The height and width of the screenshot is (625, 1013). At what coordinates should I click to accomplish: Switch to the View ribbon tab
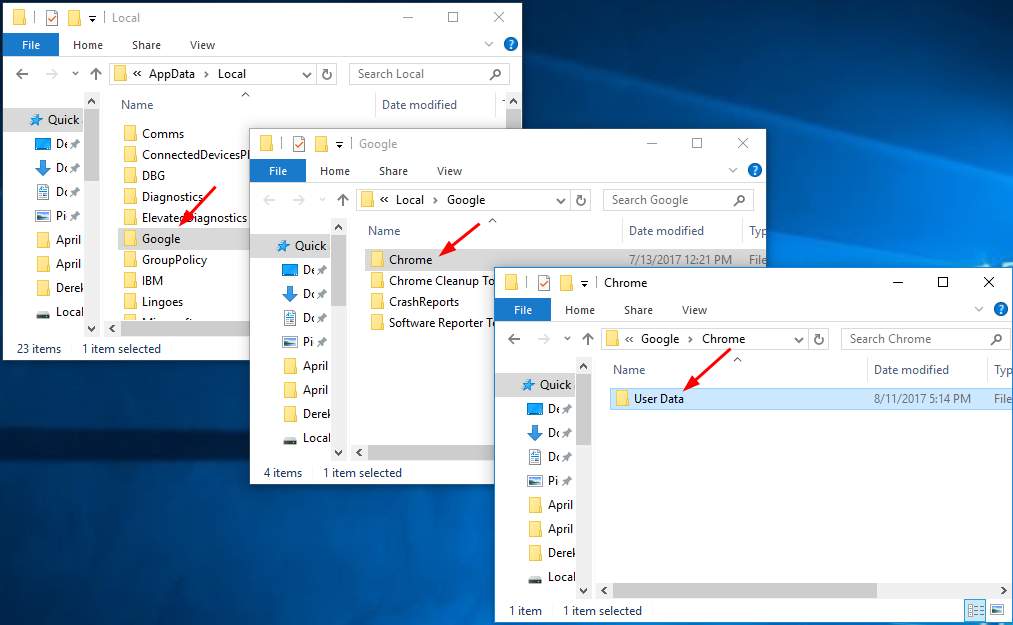[x=694, y=310]
